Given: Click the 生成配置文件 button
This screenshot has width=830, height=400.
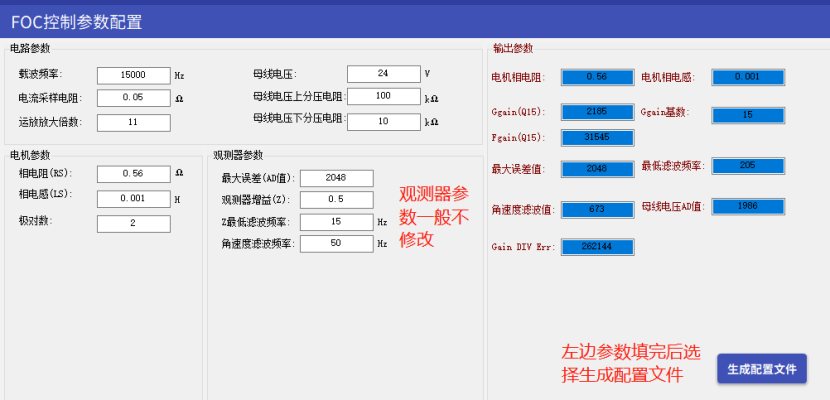Looking at the screenshot, I should (x=761, y=369).
